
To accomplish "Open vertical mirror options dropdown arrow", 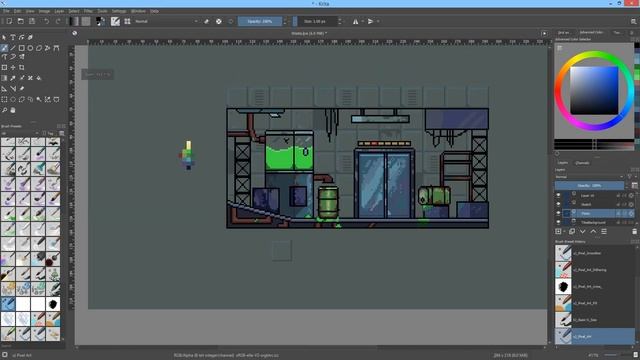I will click(378, 21).
